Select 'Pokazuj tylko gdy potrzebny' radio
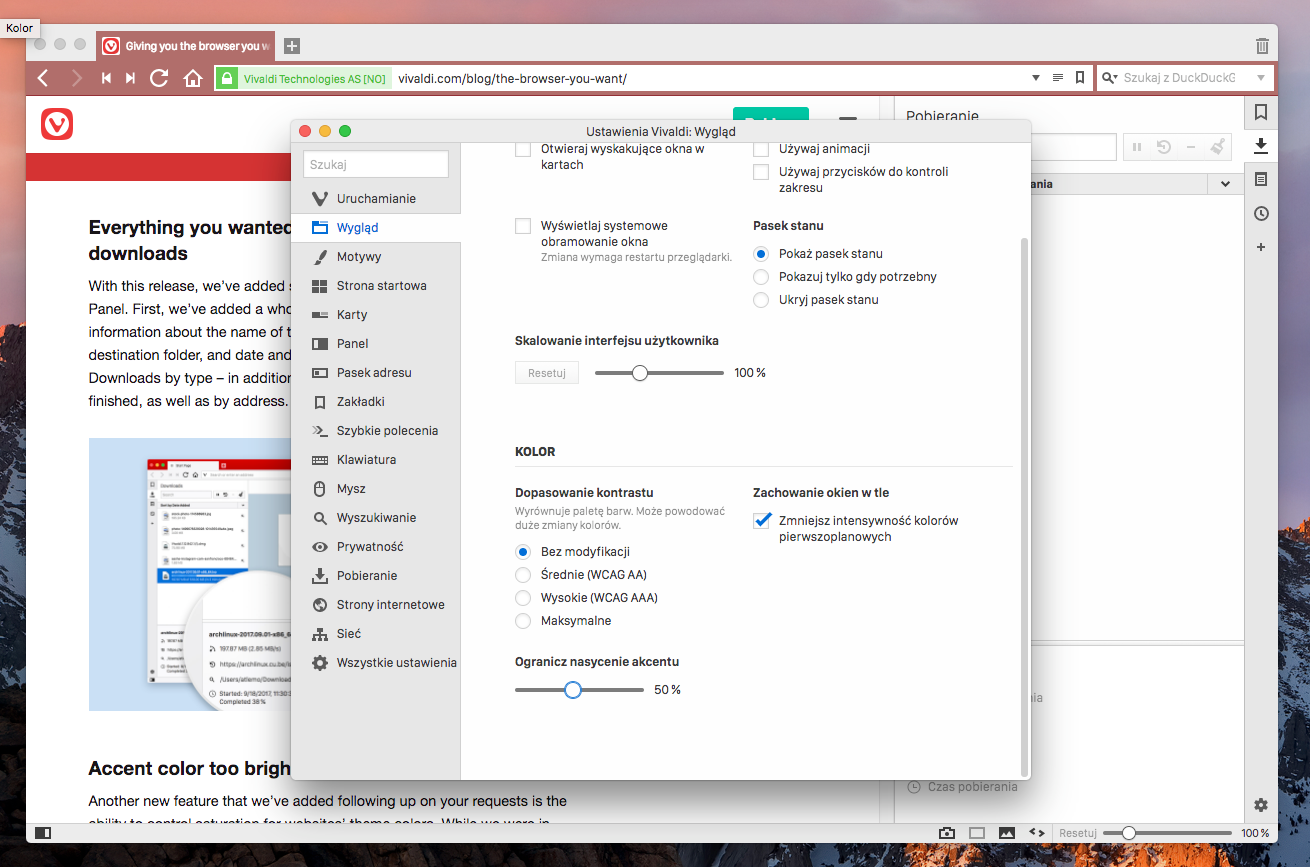This screenshot has width=1310, height=867. pyautogui.click(x=761, y=277)
